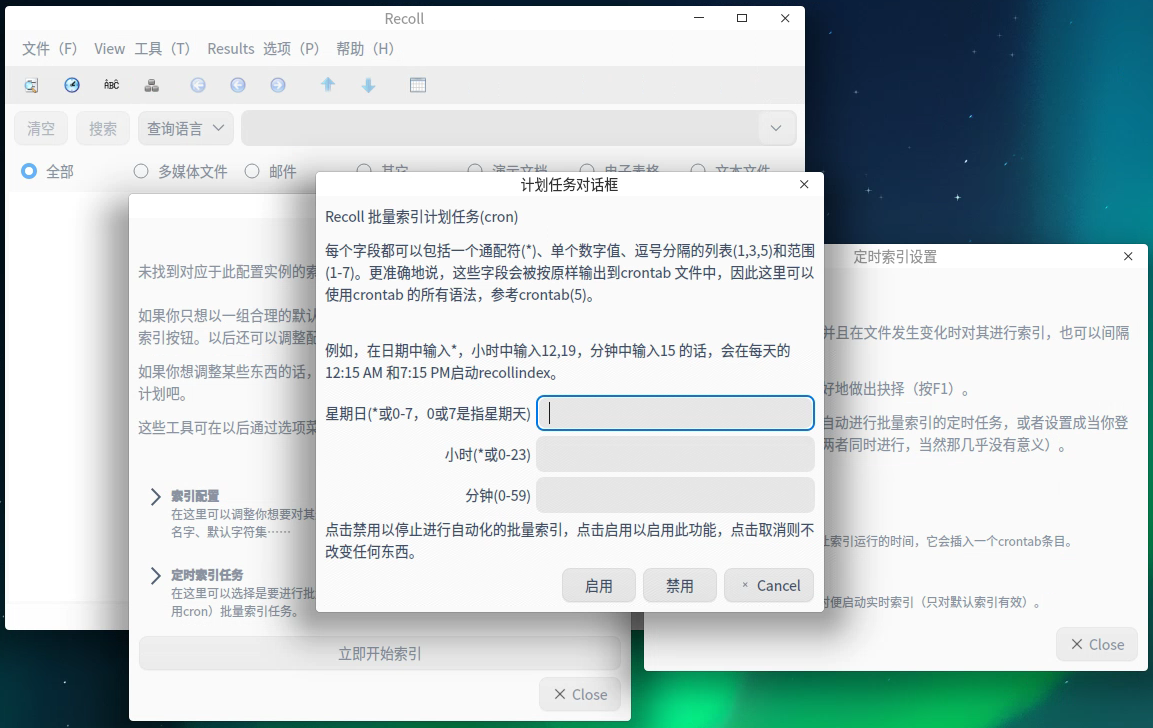Go to next results page arrow
Screen dimensions: 1153x728
pos(277,85)
